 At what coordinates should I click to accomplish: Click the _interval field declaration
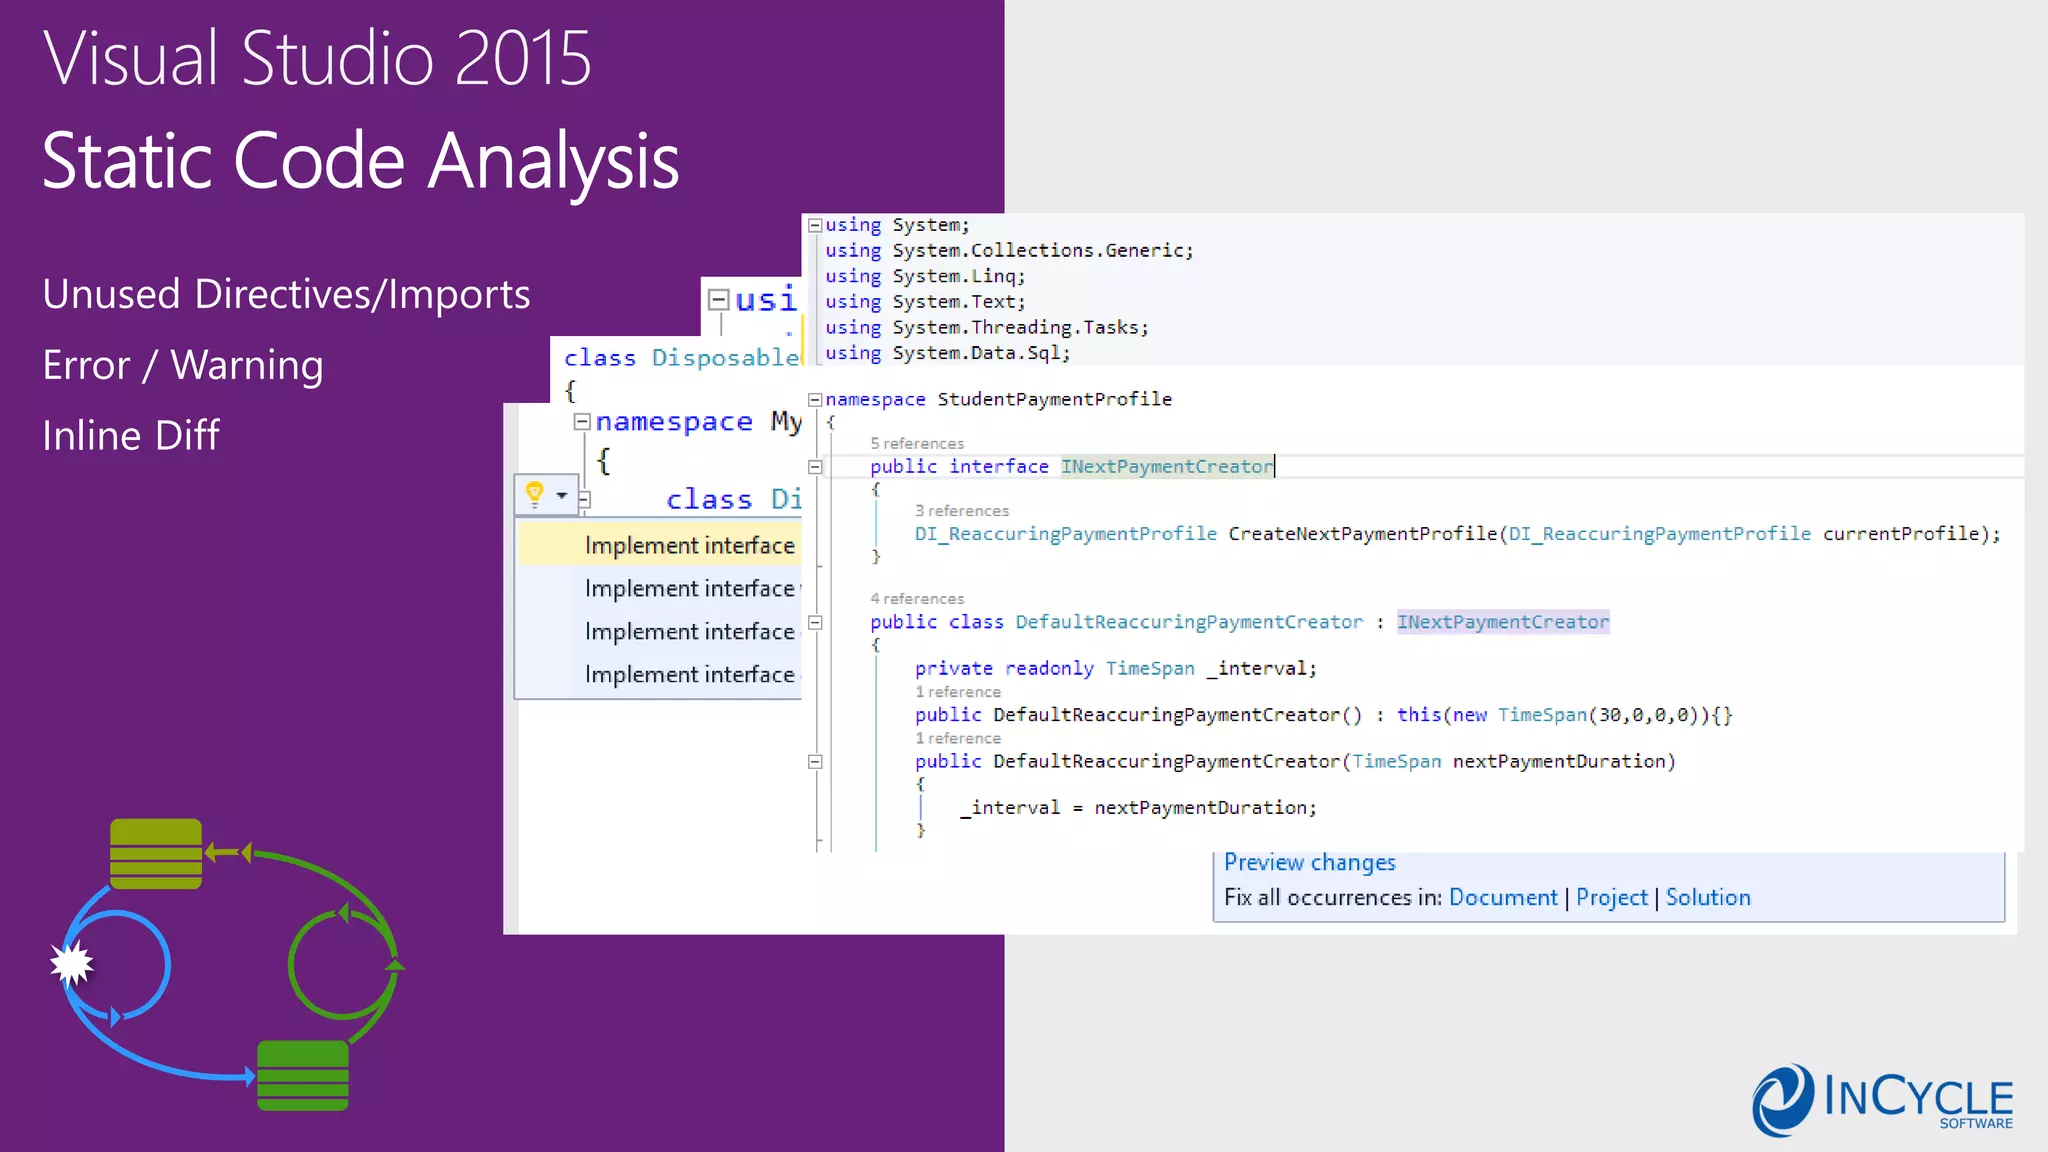(1116, 669)
